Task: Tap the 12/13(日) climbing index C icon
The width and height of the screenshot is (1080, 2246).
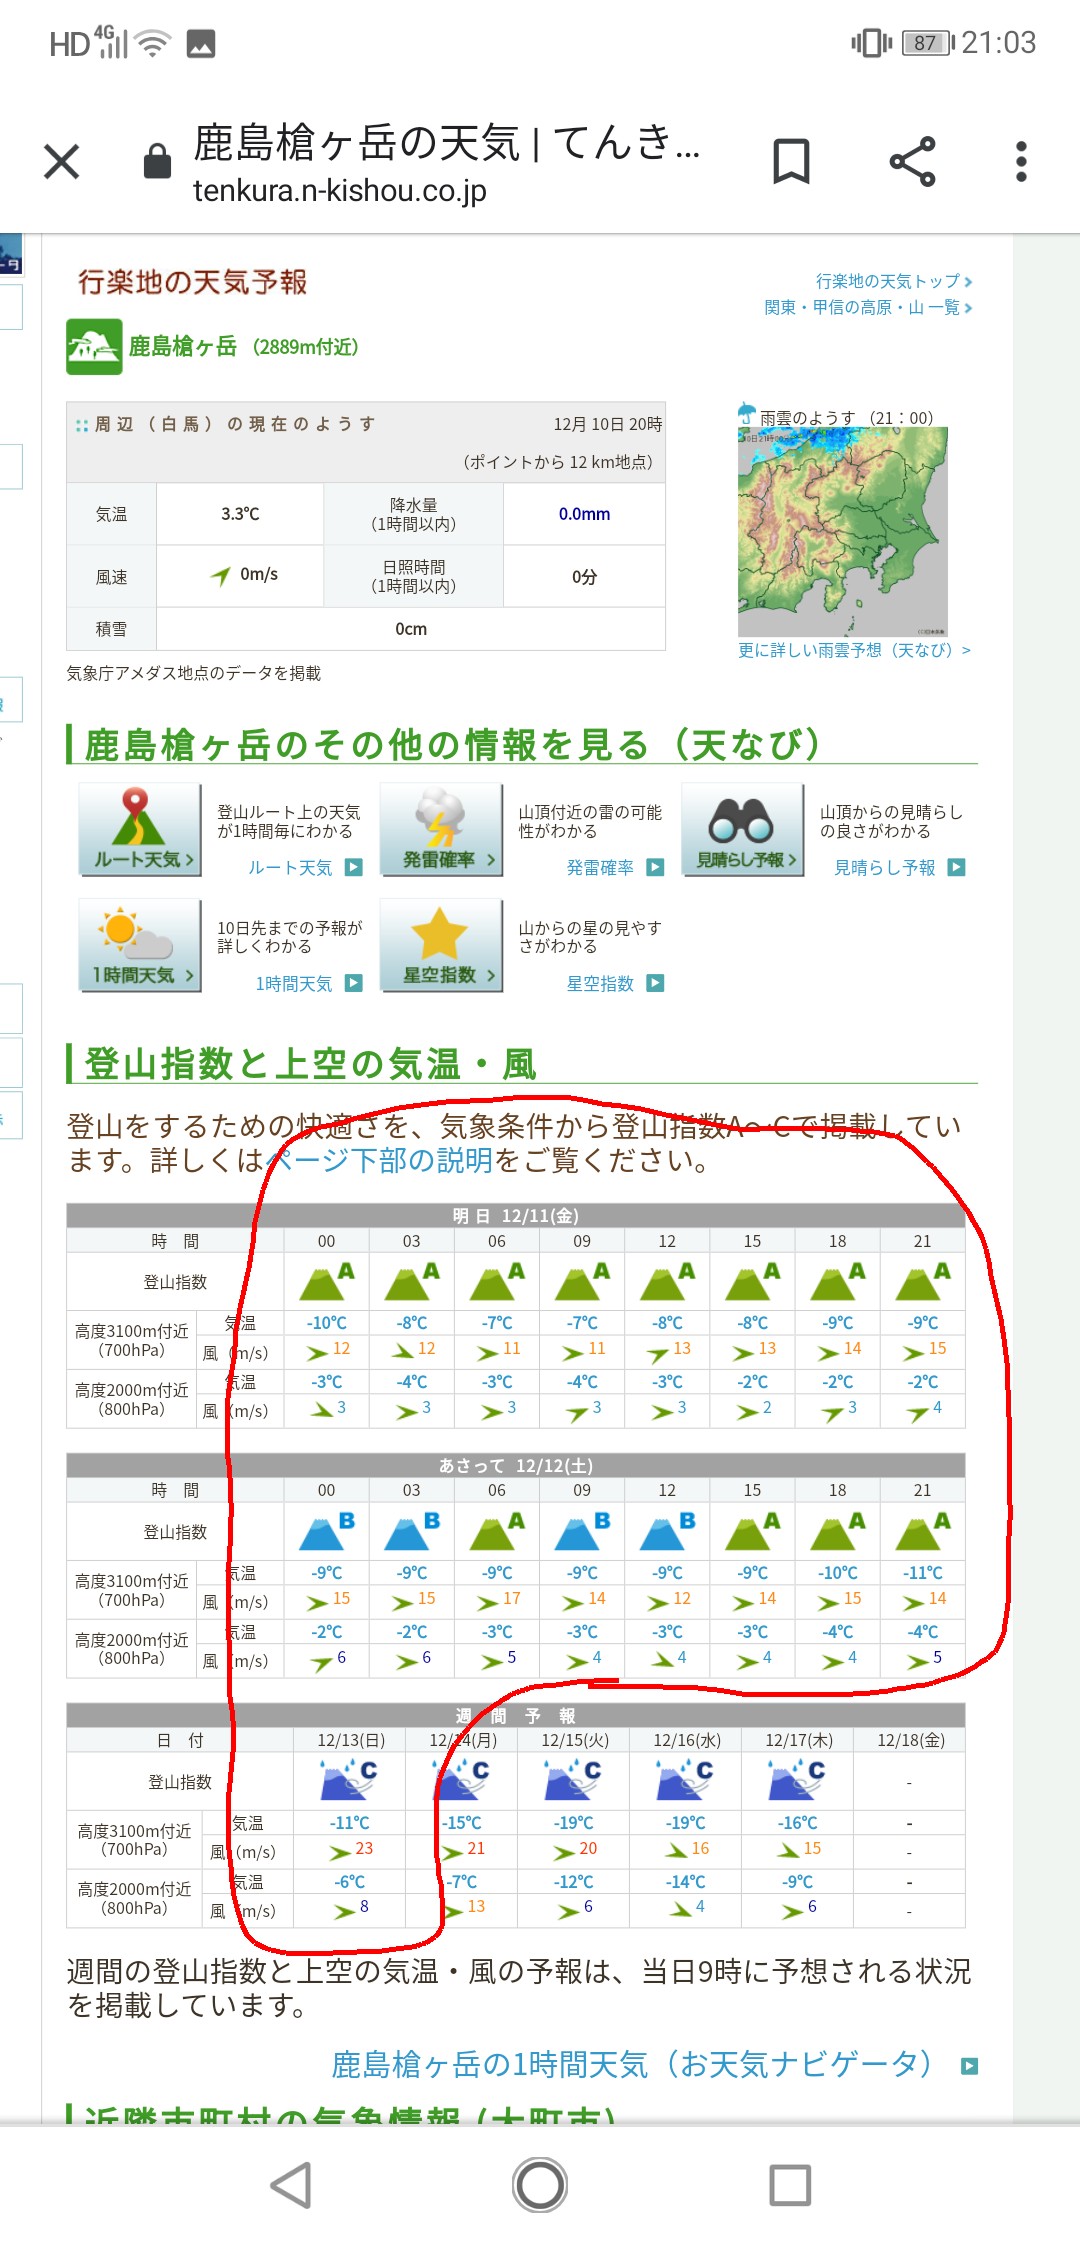Action: pos(349,1781)
